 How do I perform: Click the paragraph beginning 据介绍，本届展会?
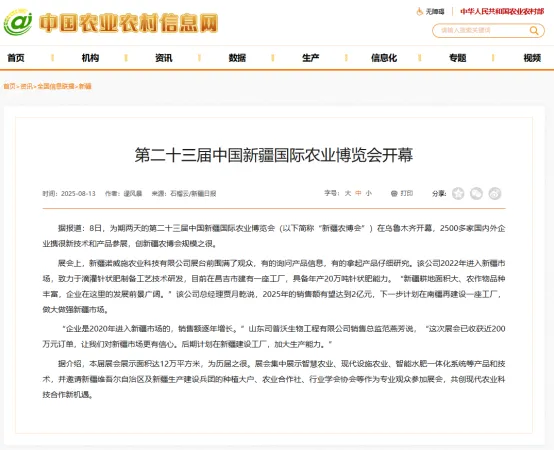point(274,379)
